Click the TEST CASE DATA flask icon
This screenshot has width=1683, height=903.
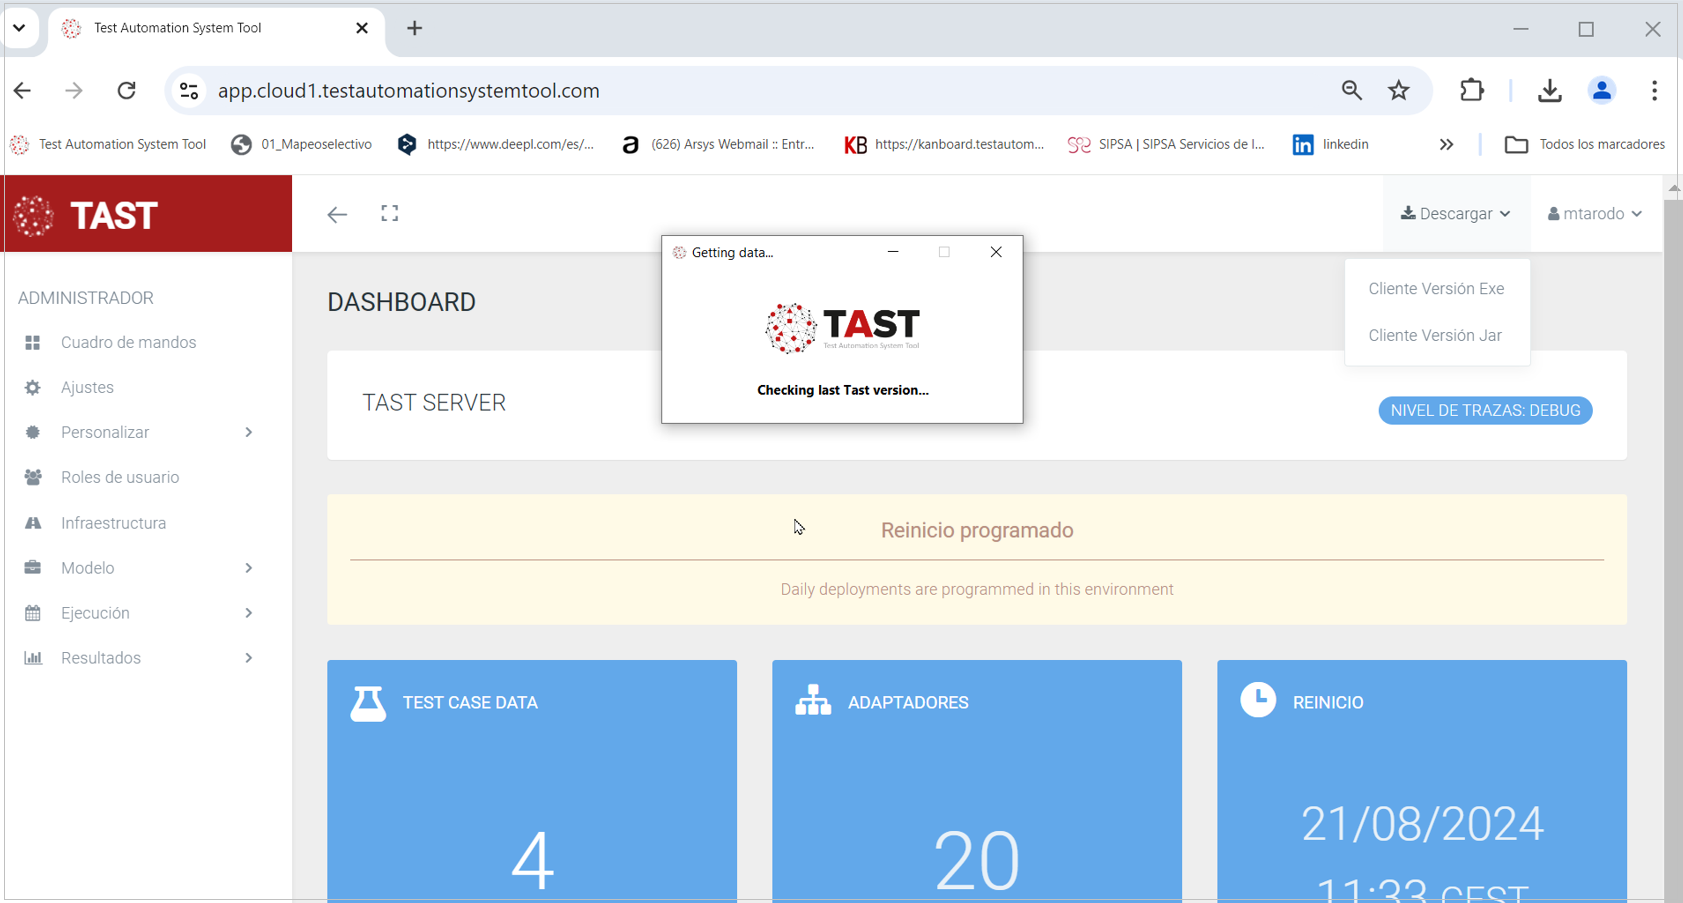[368, 701]
